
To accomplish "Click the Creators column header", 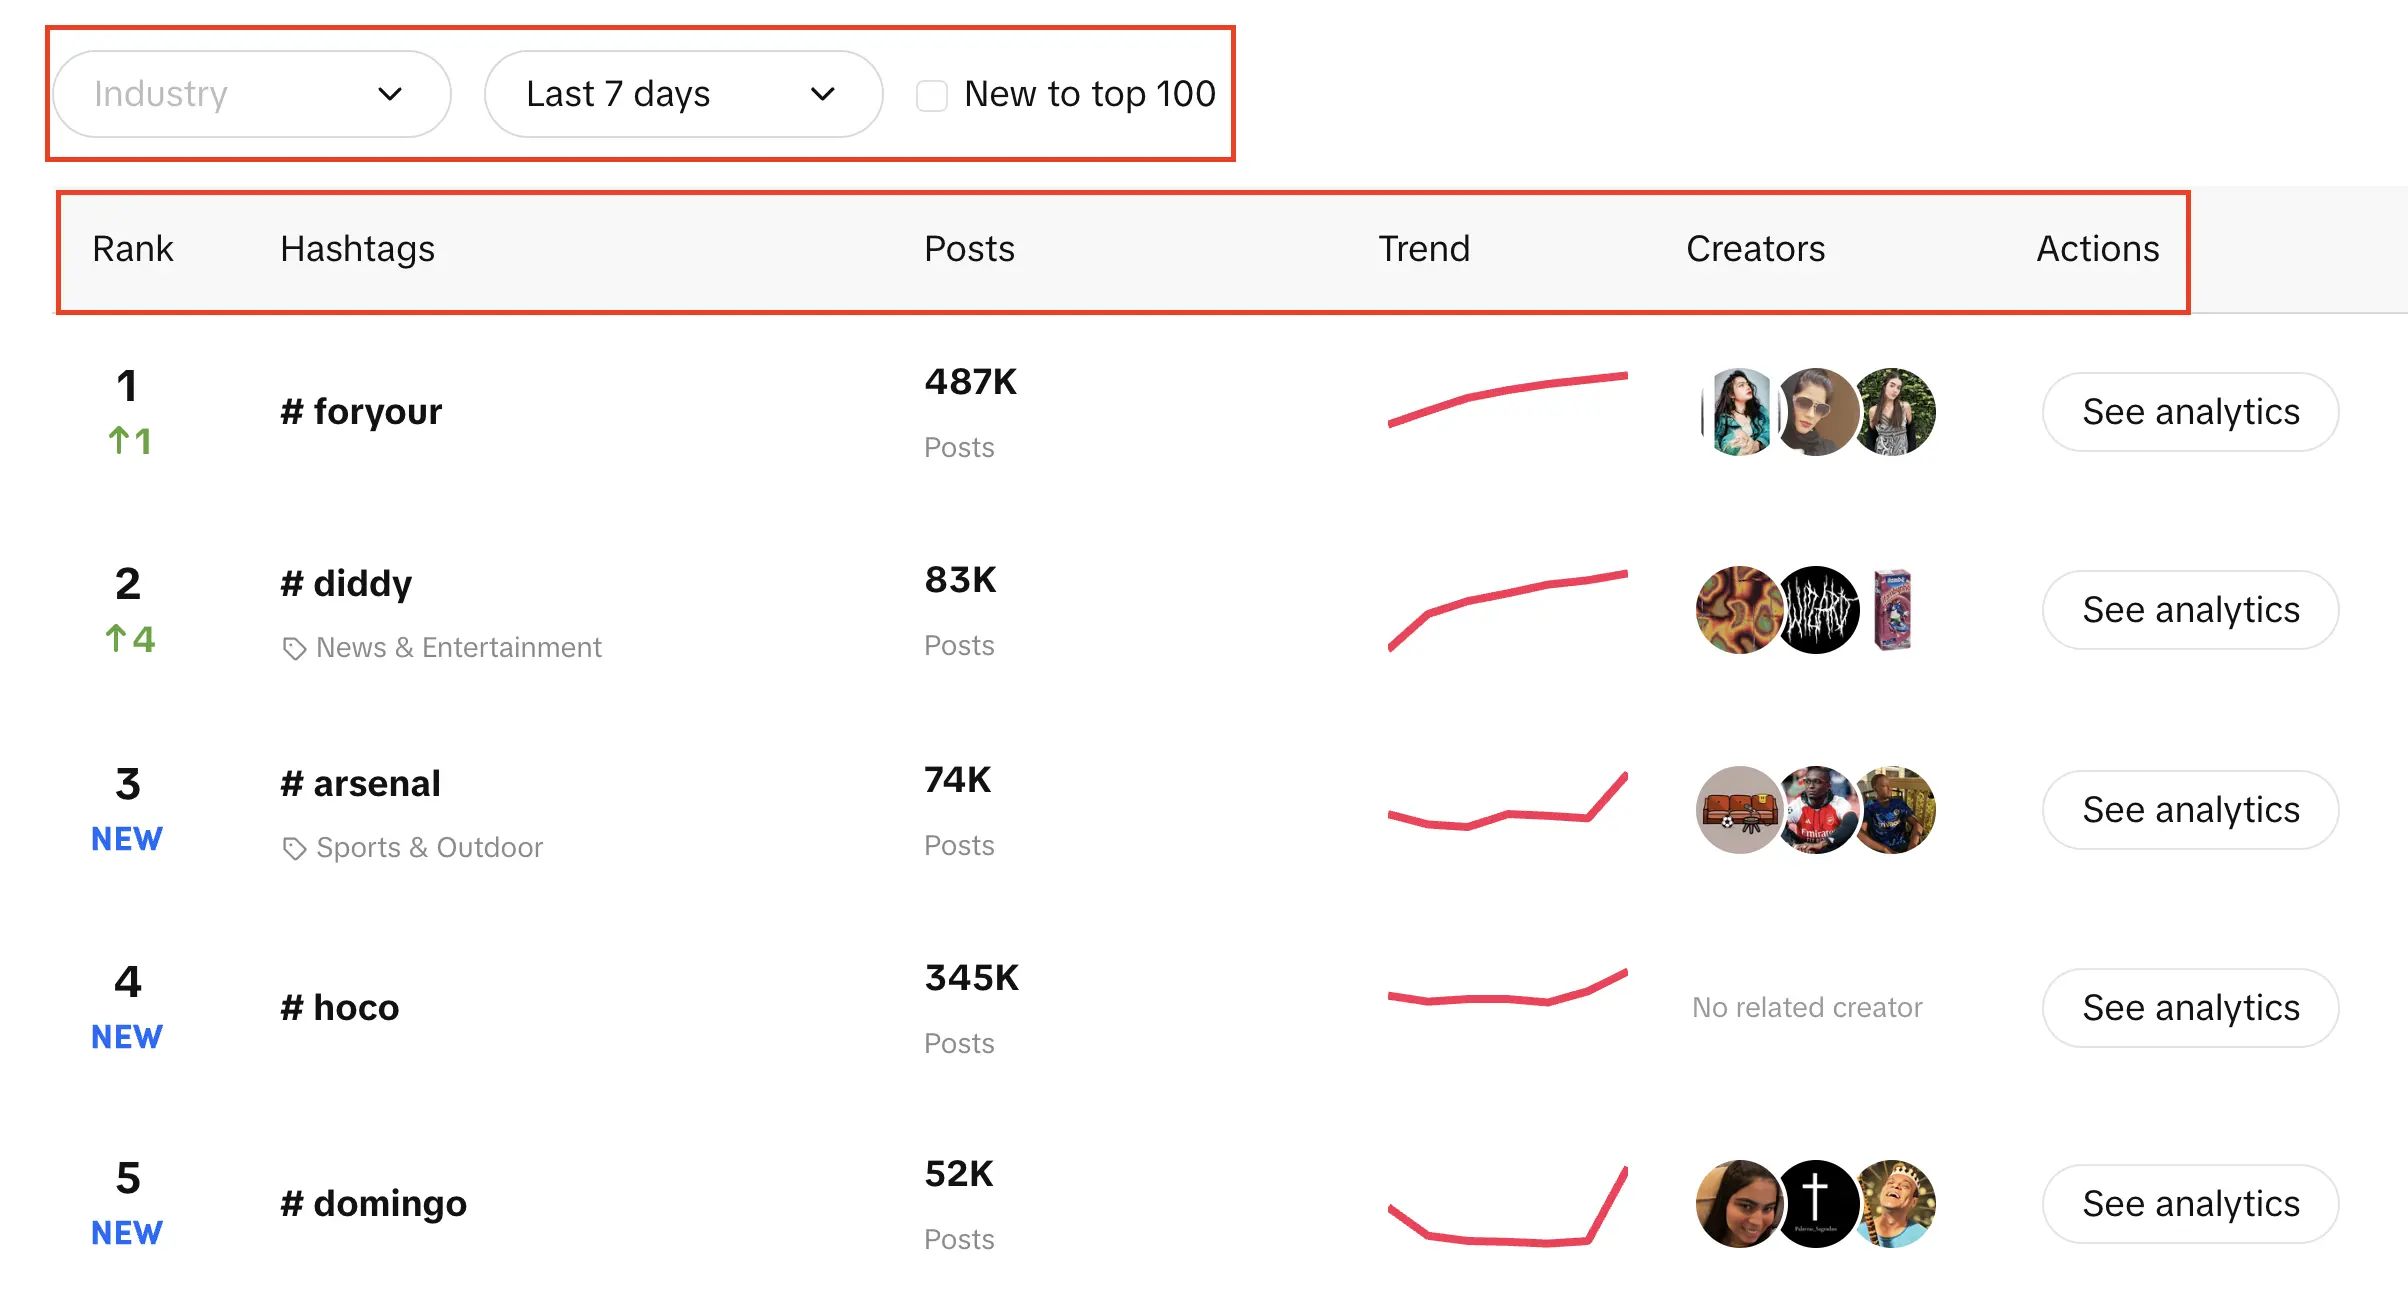I will [1755, 249].
